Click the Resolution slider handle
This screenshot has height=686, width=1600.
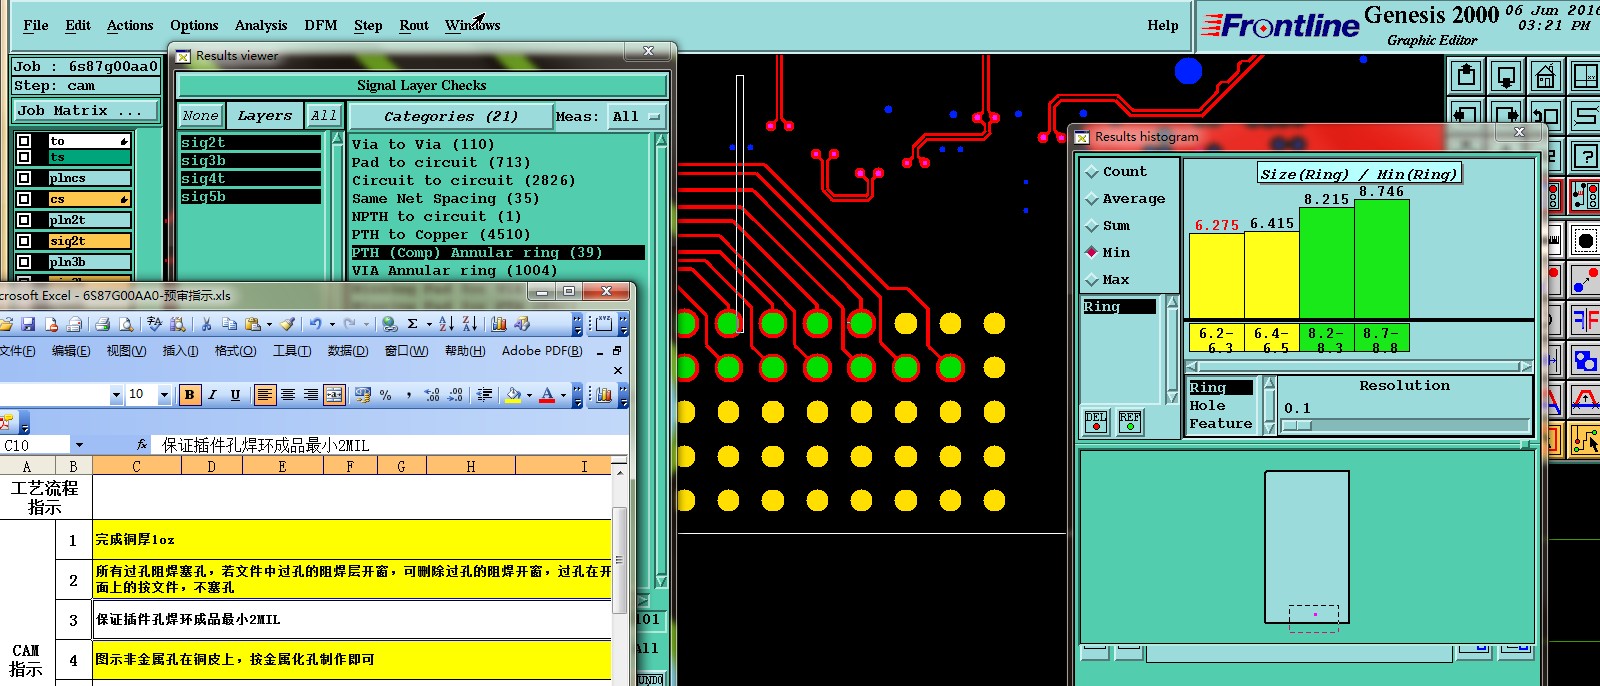pyautogui.click(x=1296, y=426)
